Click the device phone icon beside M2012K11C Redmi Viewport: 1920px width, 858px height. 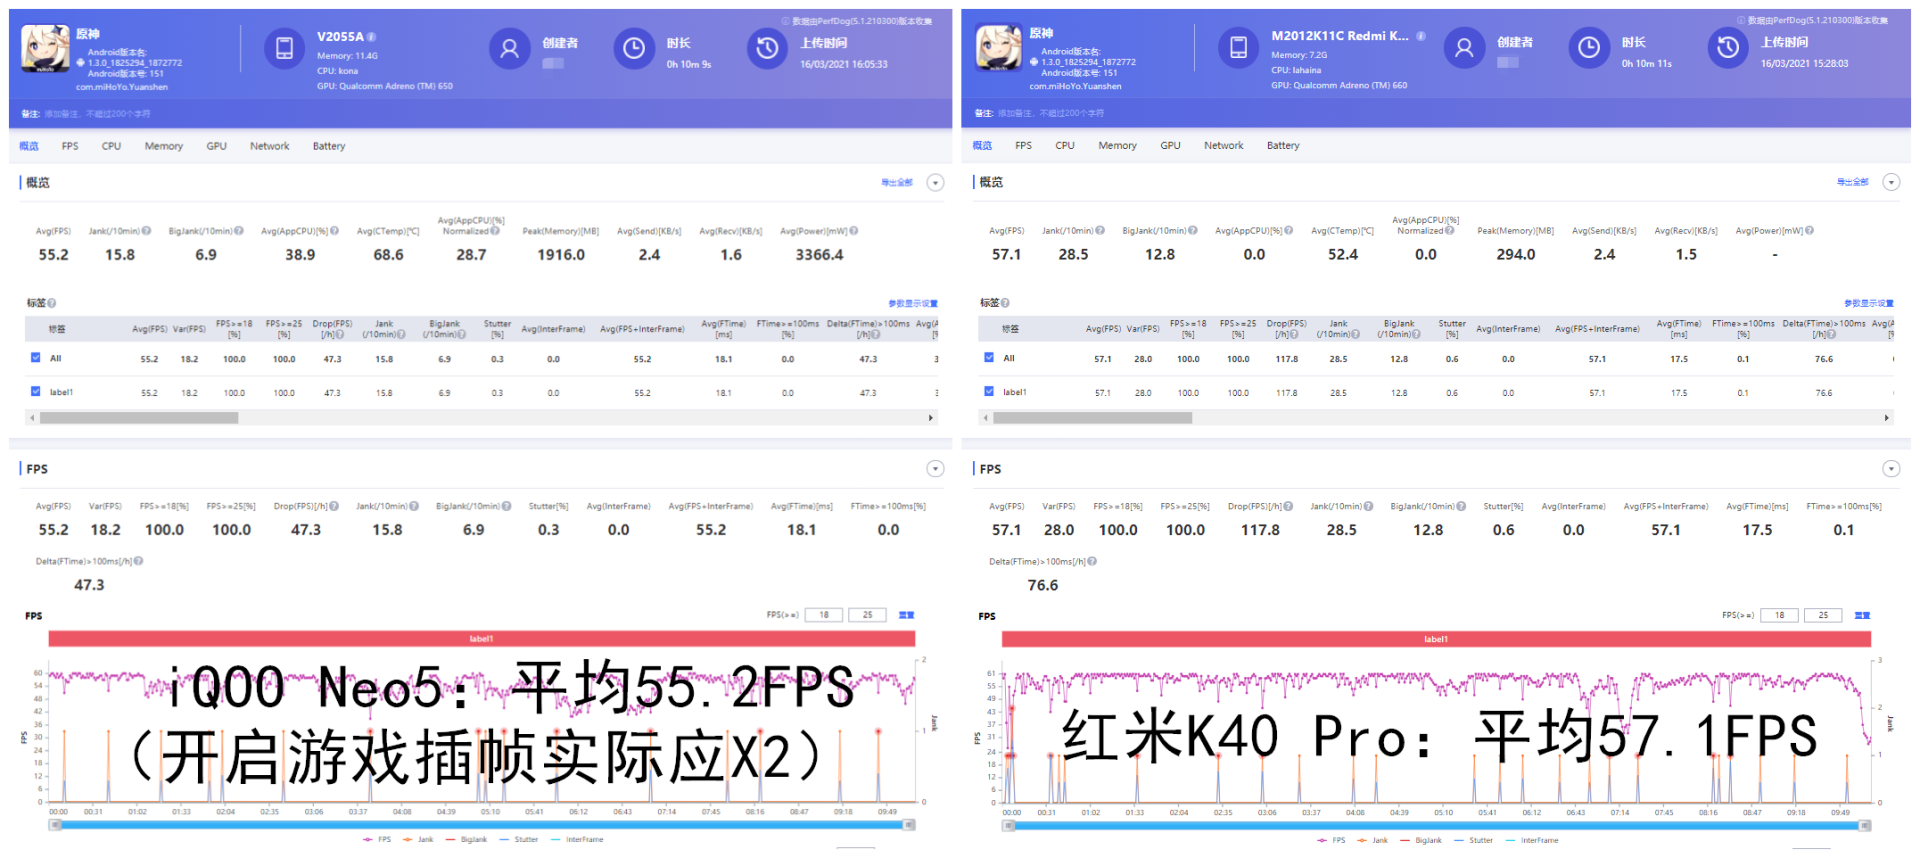click(1238, 47)
